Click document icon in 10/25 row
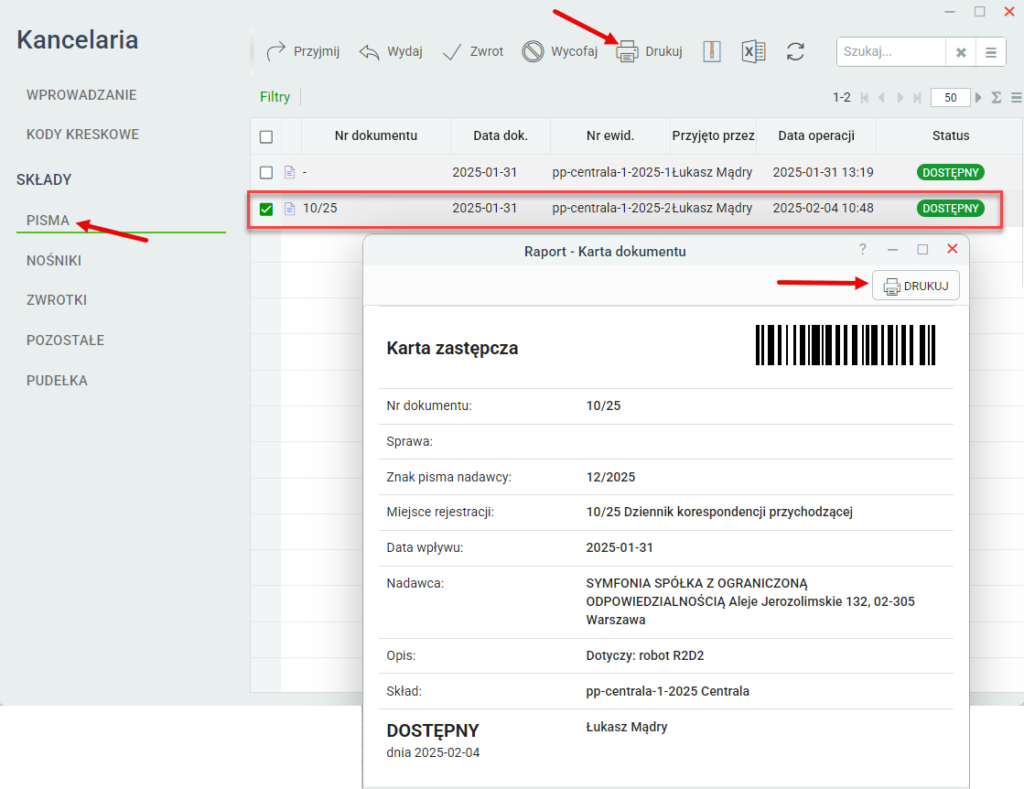1024x789 pixels. (290, 208)
